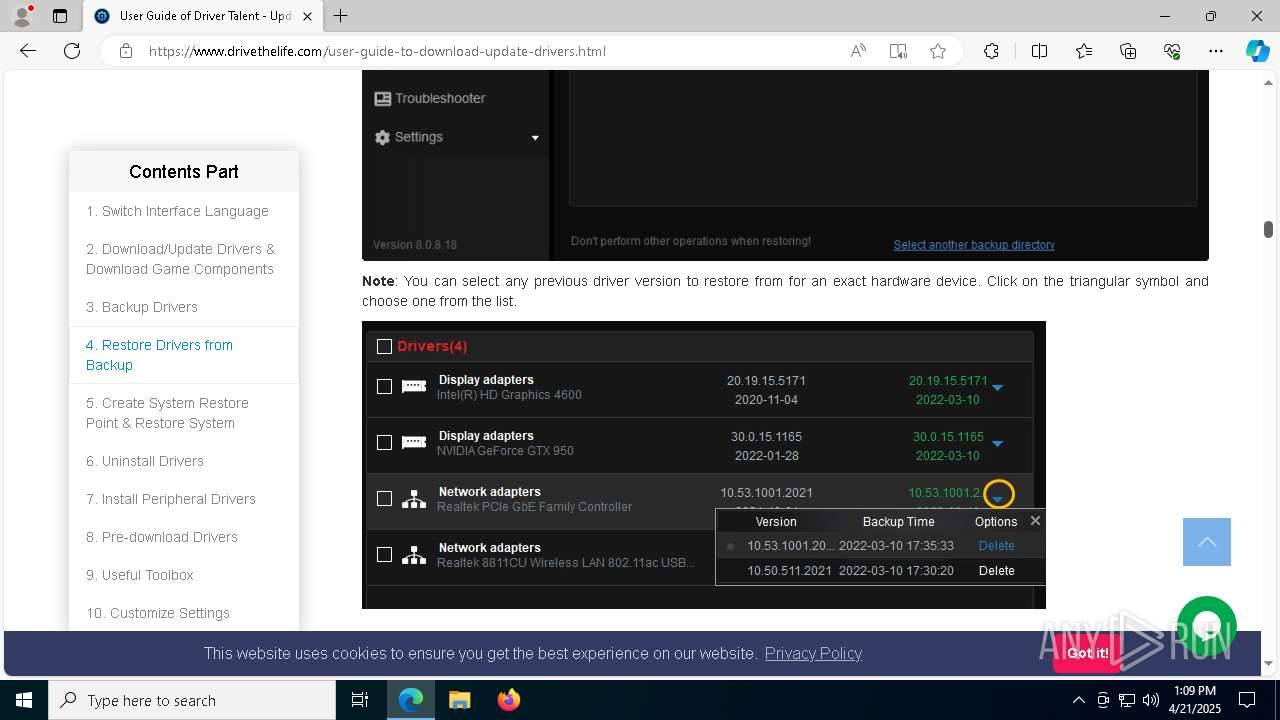
Task: Show hidden tray icons
Action: [1078, 700]
